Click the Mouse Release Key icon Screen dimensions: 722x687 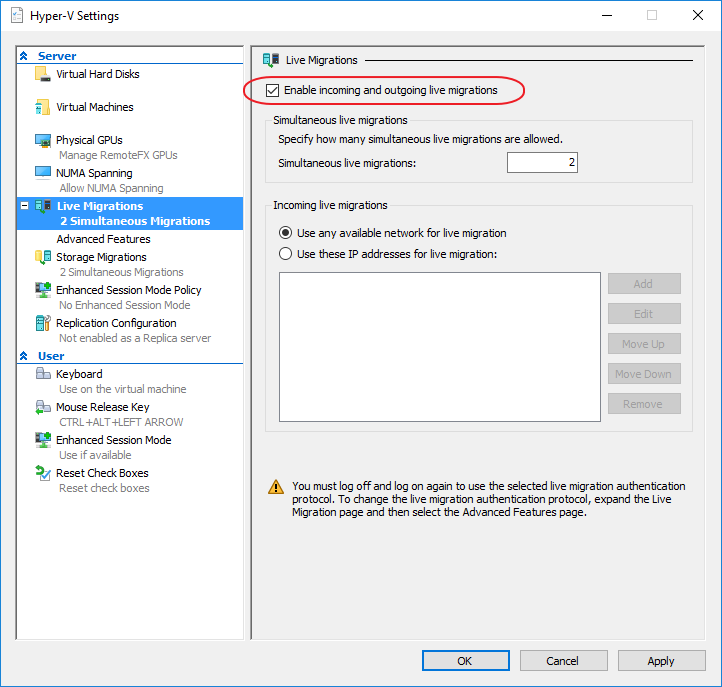[43, 407]
